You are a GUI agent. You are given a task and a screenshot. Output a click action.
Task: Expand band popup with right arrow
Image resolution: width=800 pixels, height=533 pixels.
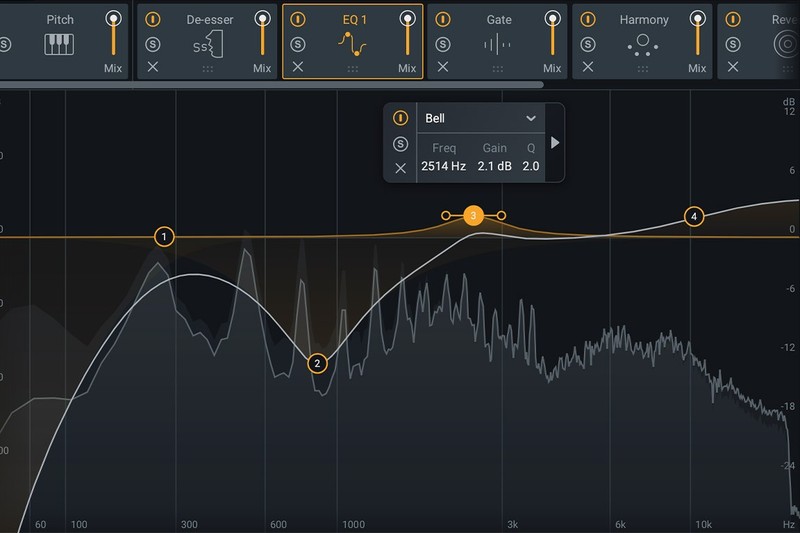point(555,143)
